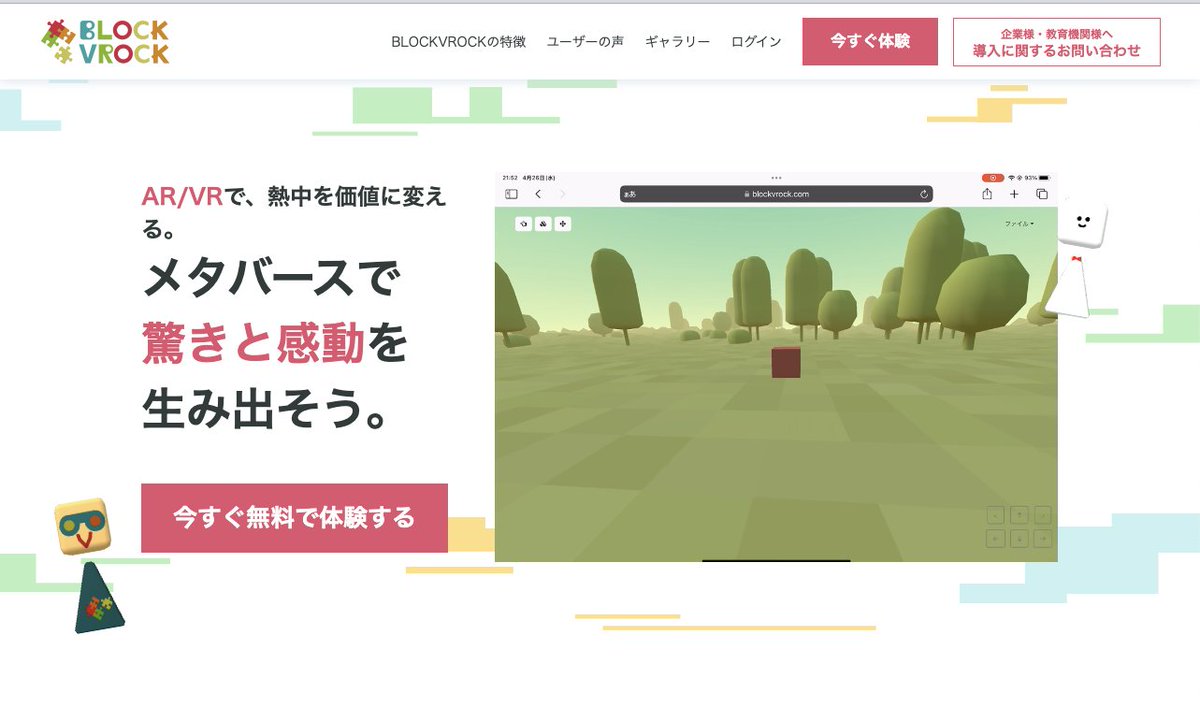Click the ログイン nav link
The height and width of the screenshot is (707, 1200).
click(x=756, y=42)
